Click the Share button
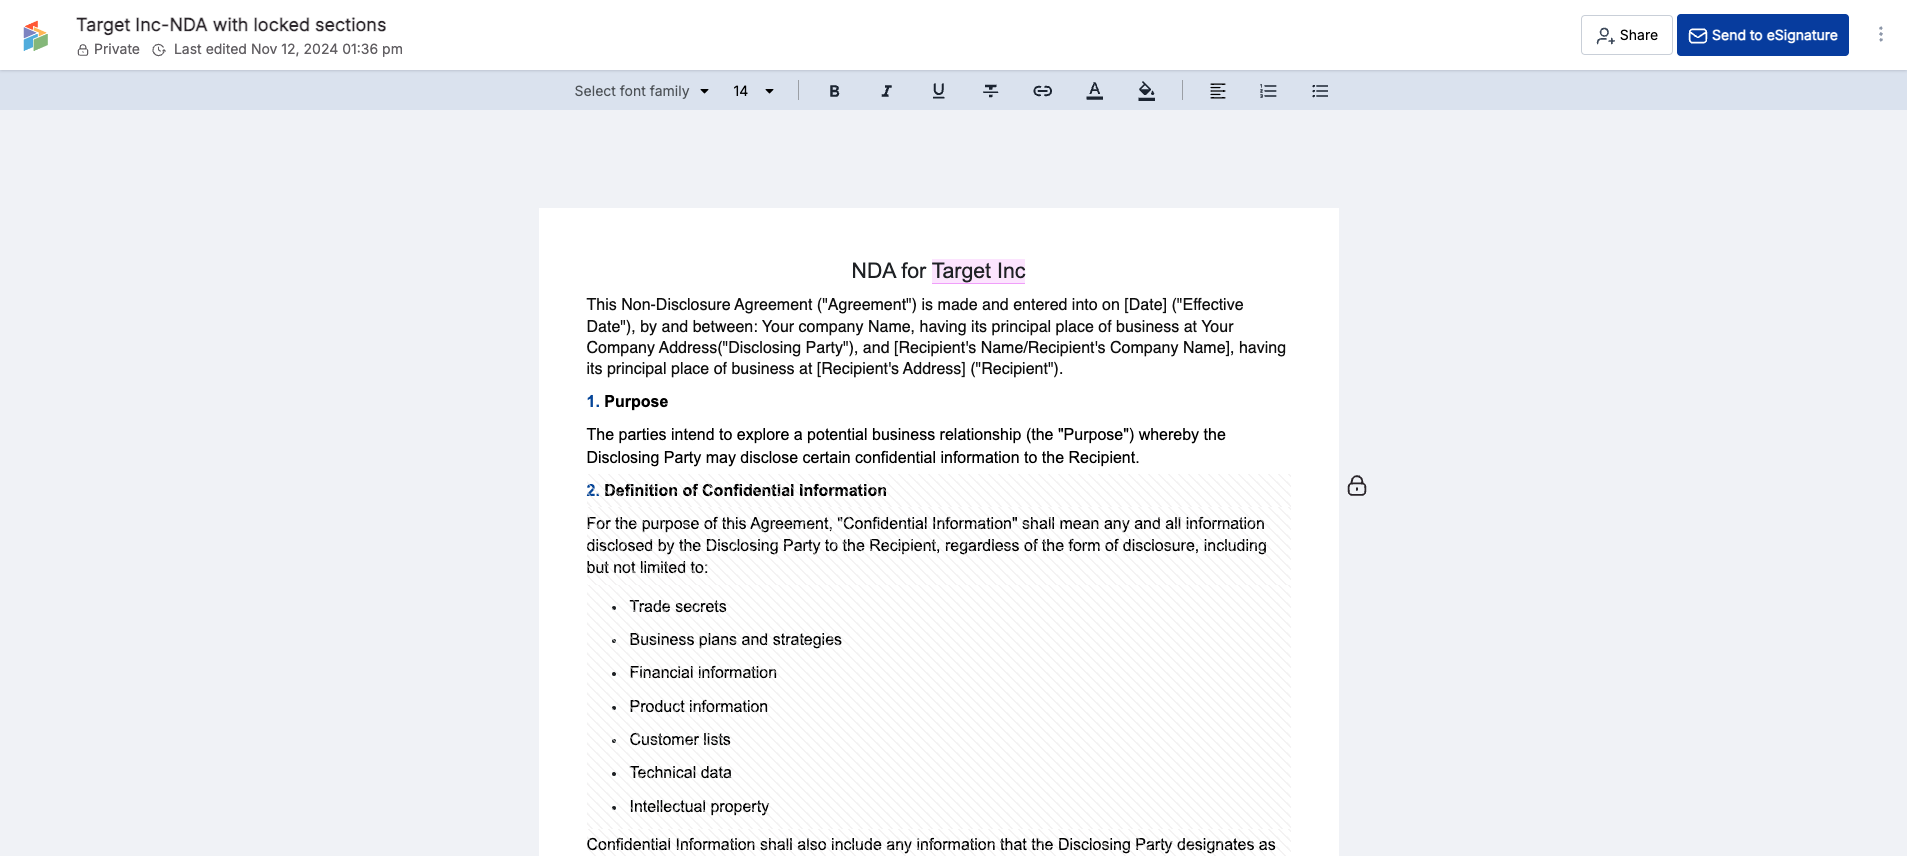 (x=1627, y=35)
